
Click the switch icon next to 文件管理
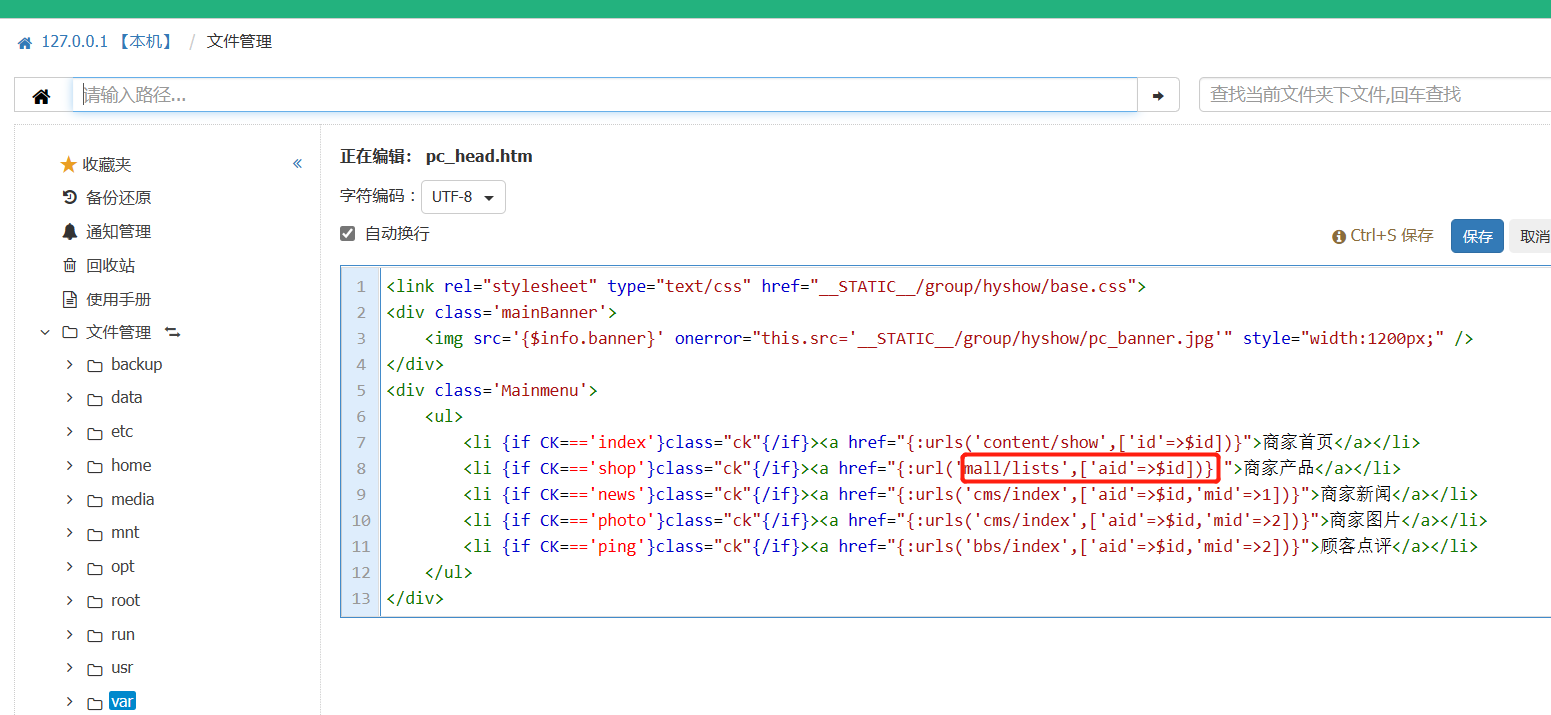tap(172, 332)
